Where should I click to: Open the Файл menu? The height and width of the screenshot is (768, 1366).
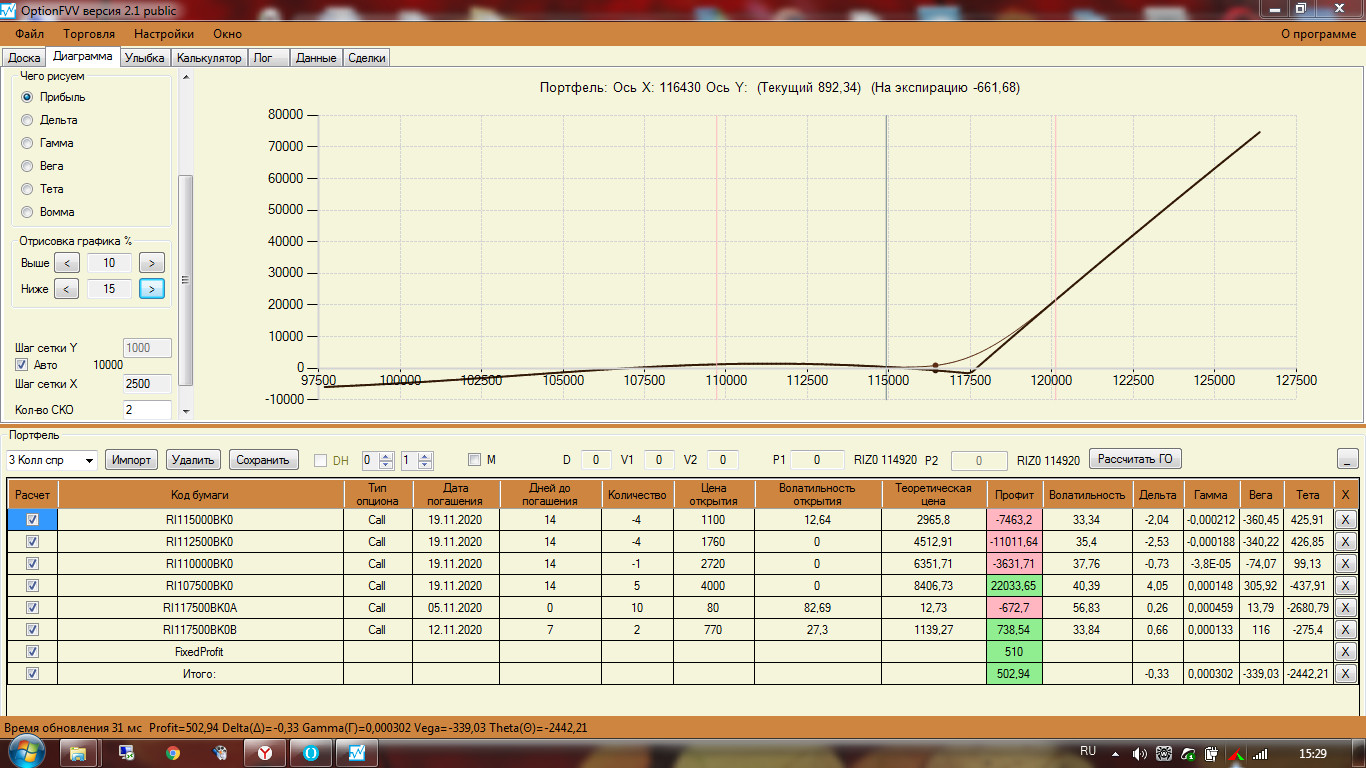[30, 34]
